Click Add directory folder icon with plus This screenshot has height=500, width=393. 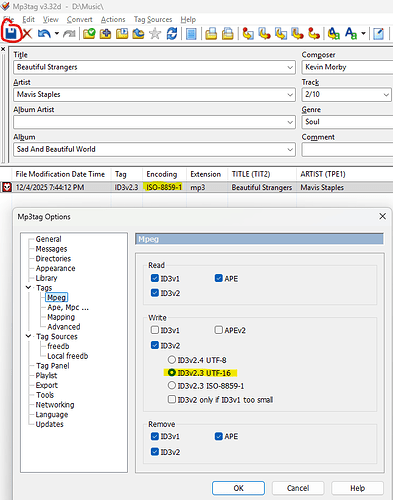coord(105,33)
